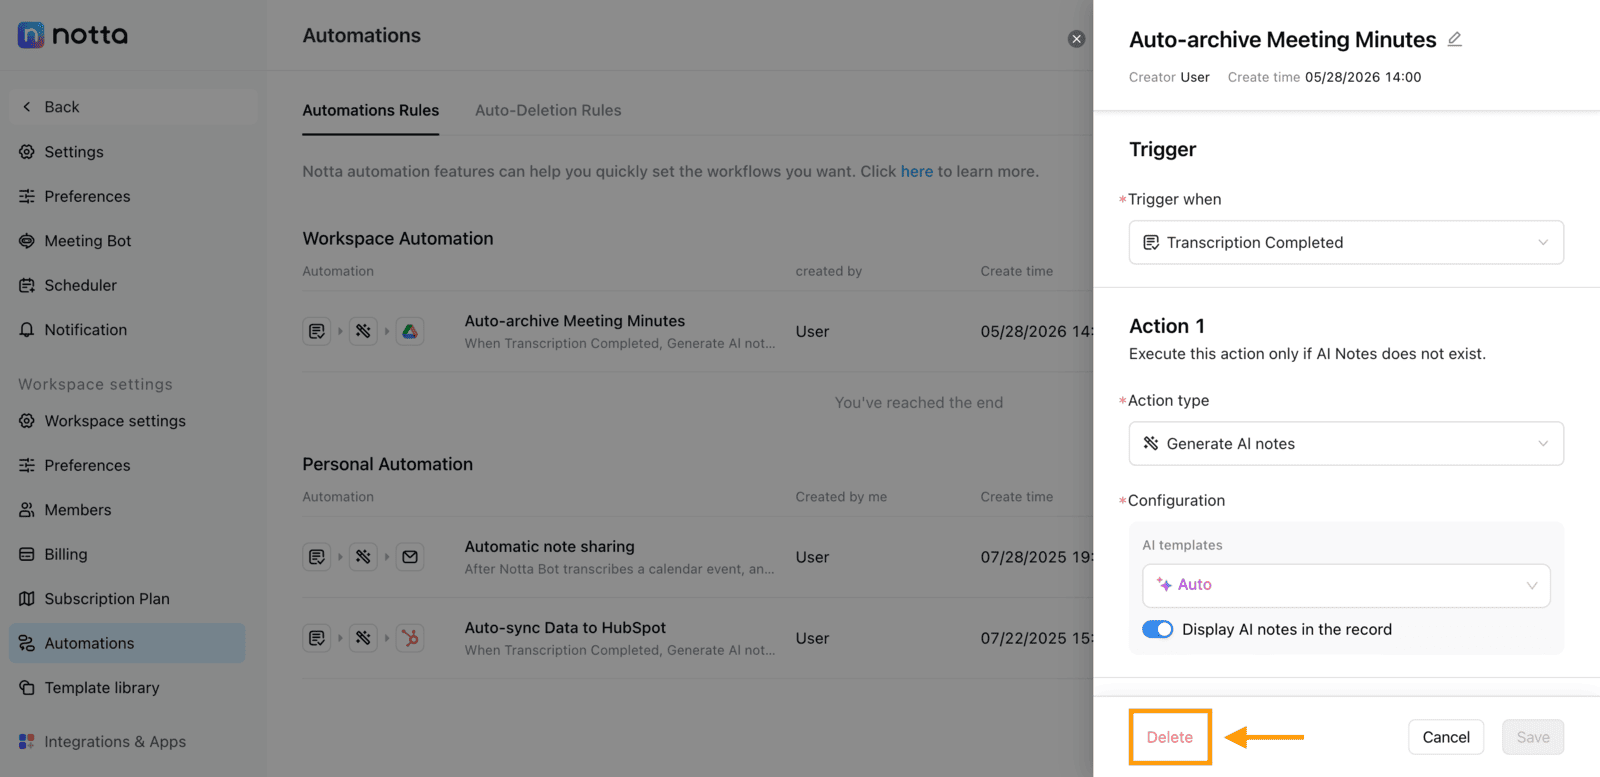1600x777 pixels.
Task: Click the Delete button
Action: point(1170,737)
